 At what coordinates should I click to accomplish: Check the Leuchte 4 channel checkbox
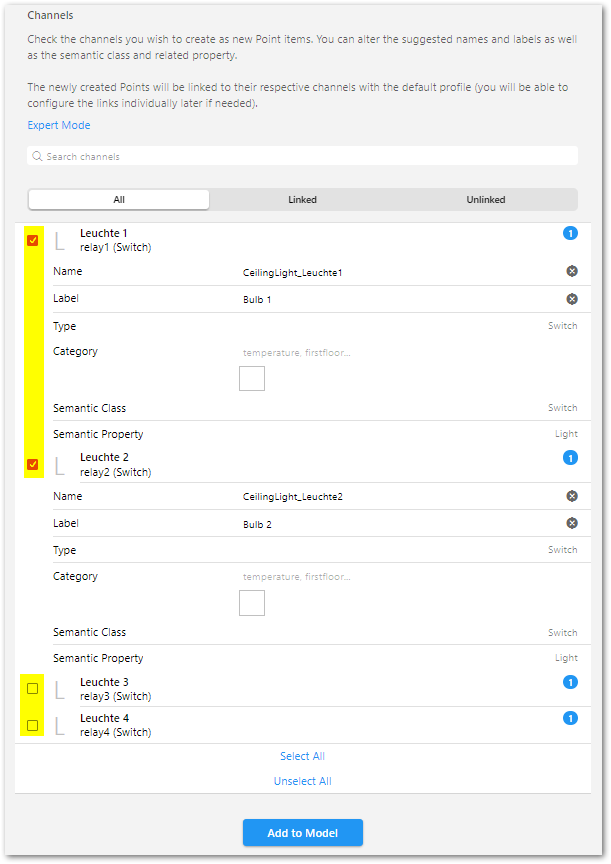click(x=33, y=725)
